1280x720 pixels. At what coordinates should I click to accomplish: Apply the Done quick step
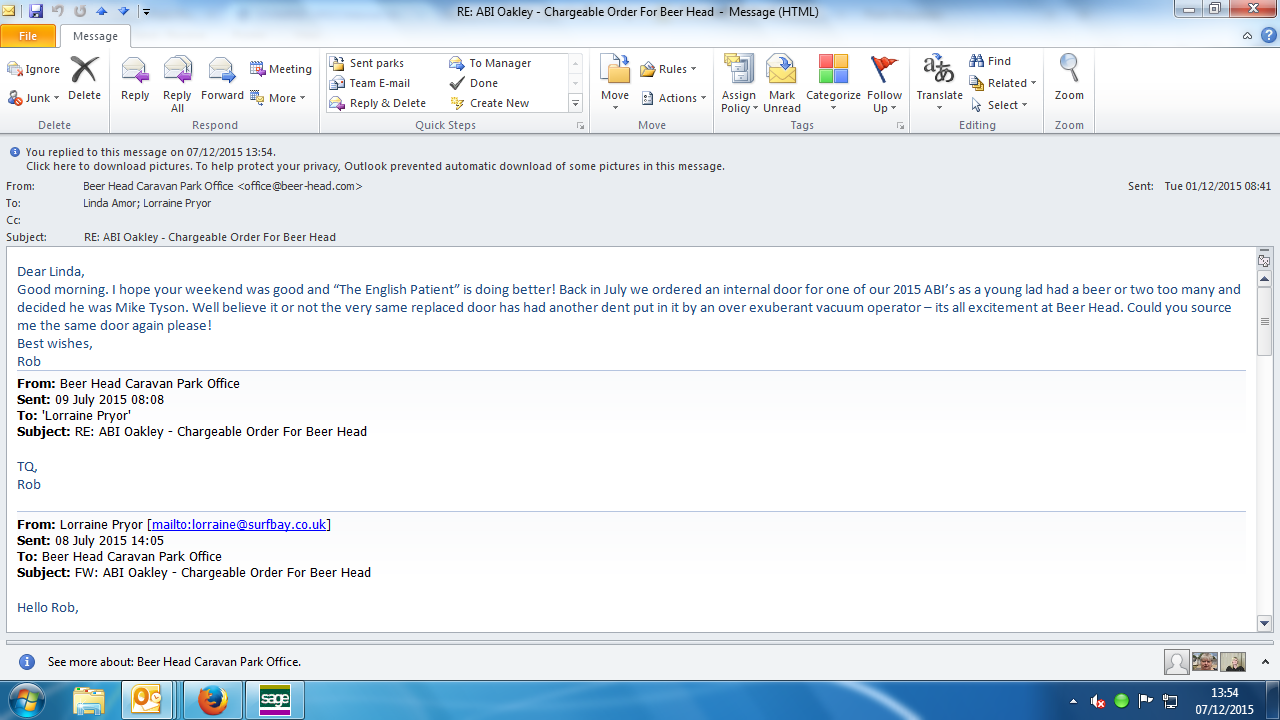474,83
